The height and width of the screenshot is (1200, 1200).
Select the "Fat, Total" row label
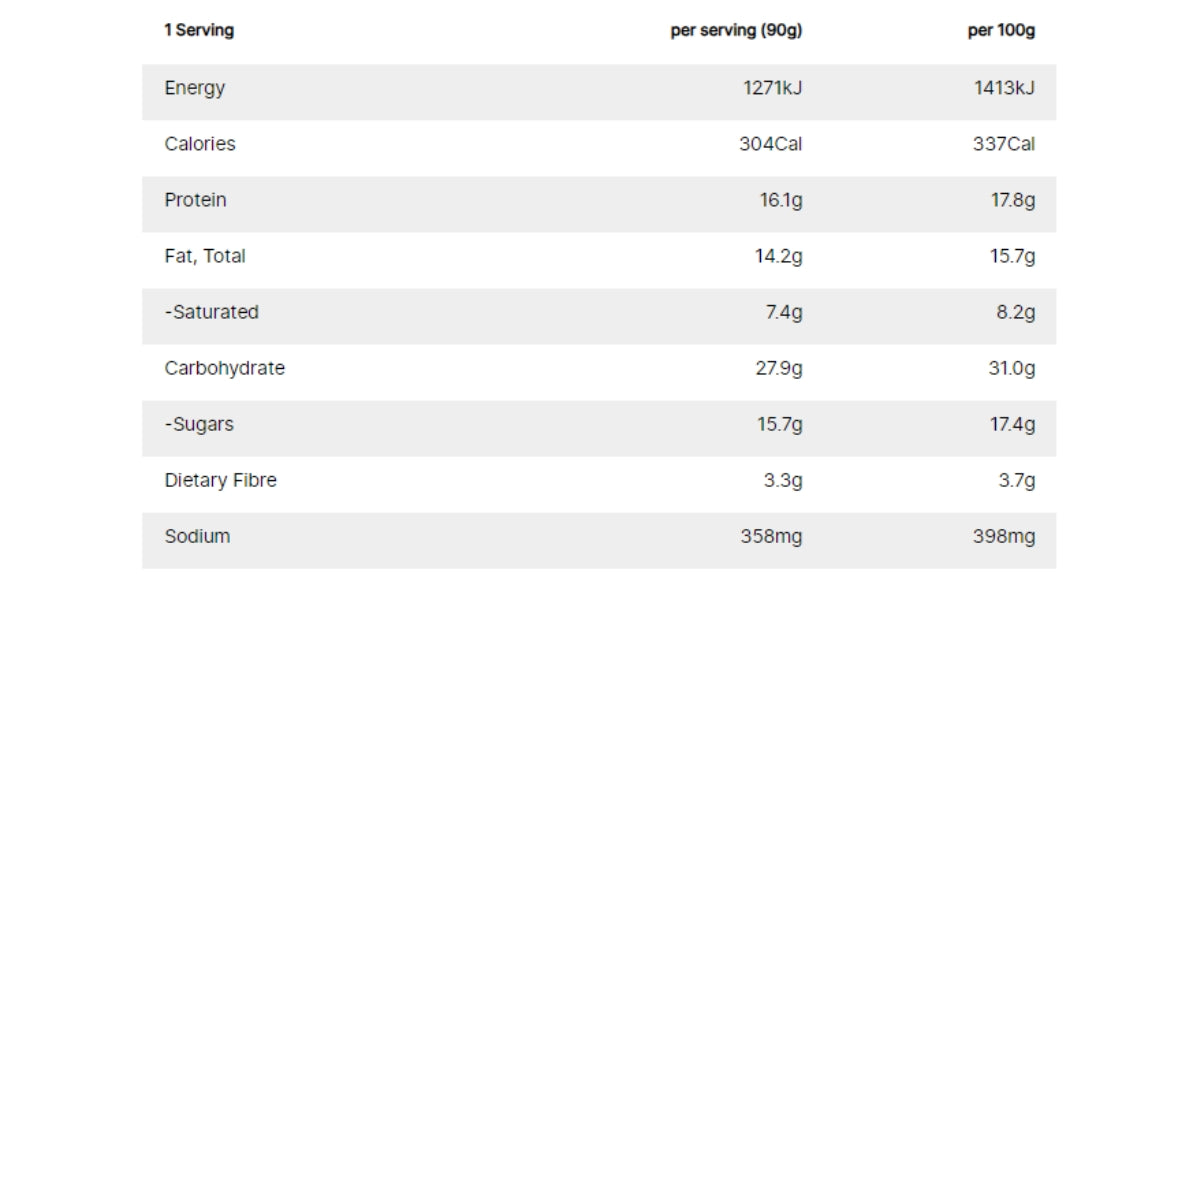pyautogui.click(x=205, y=256)
